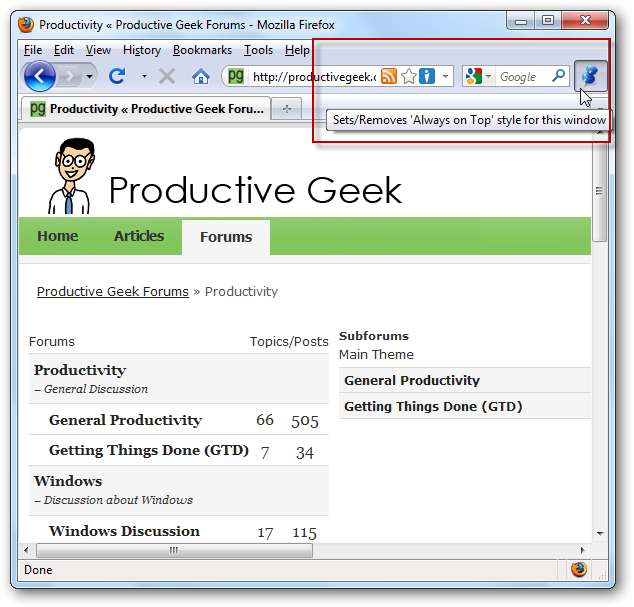Open the dropdown arrow beside Reload
The height and width of the screenshot is (607, 634).
pyautogui.click(x=144, y=76)
